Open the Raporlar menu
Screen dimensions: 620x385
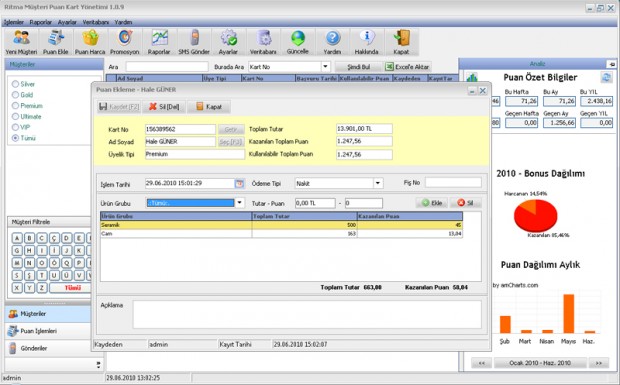click(41, 22)
